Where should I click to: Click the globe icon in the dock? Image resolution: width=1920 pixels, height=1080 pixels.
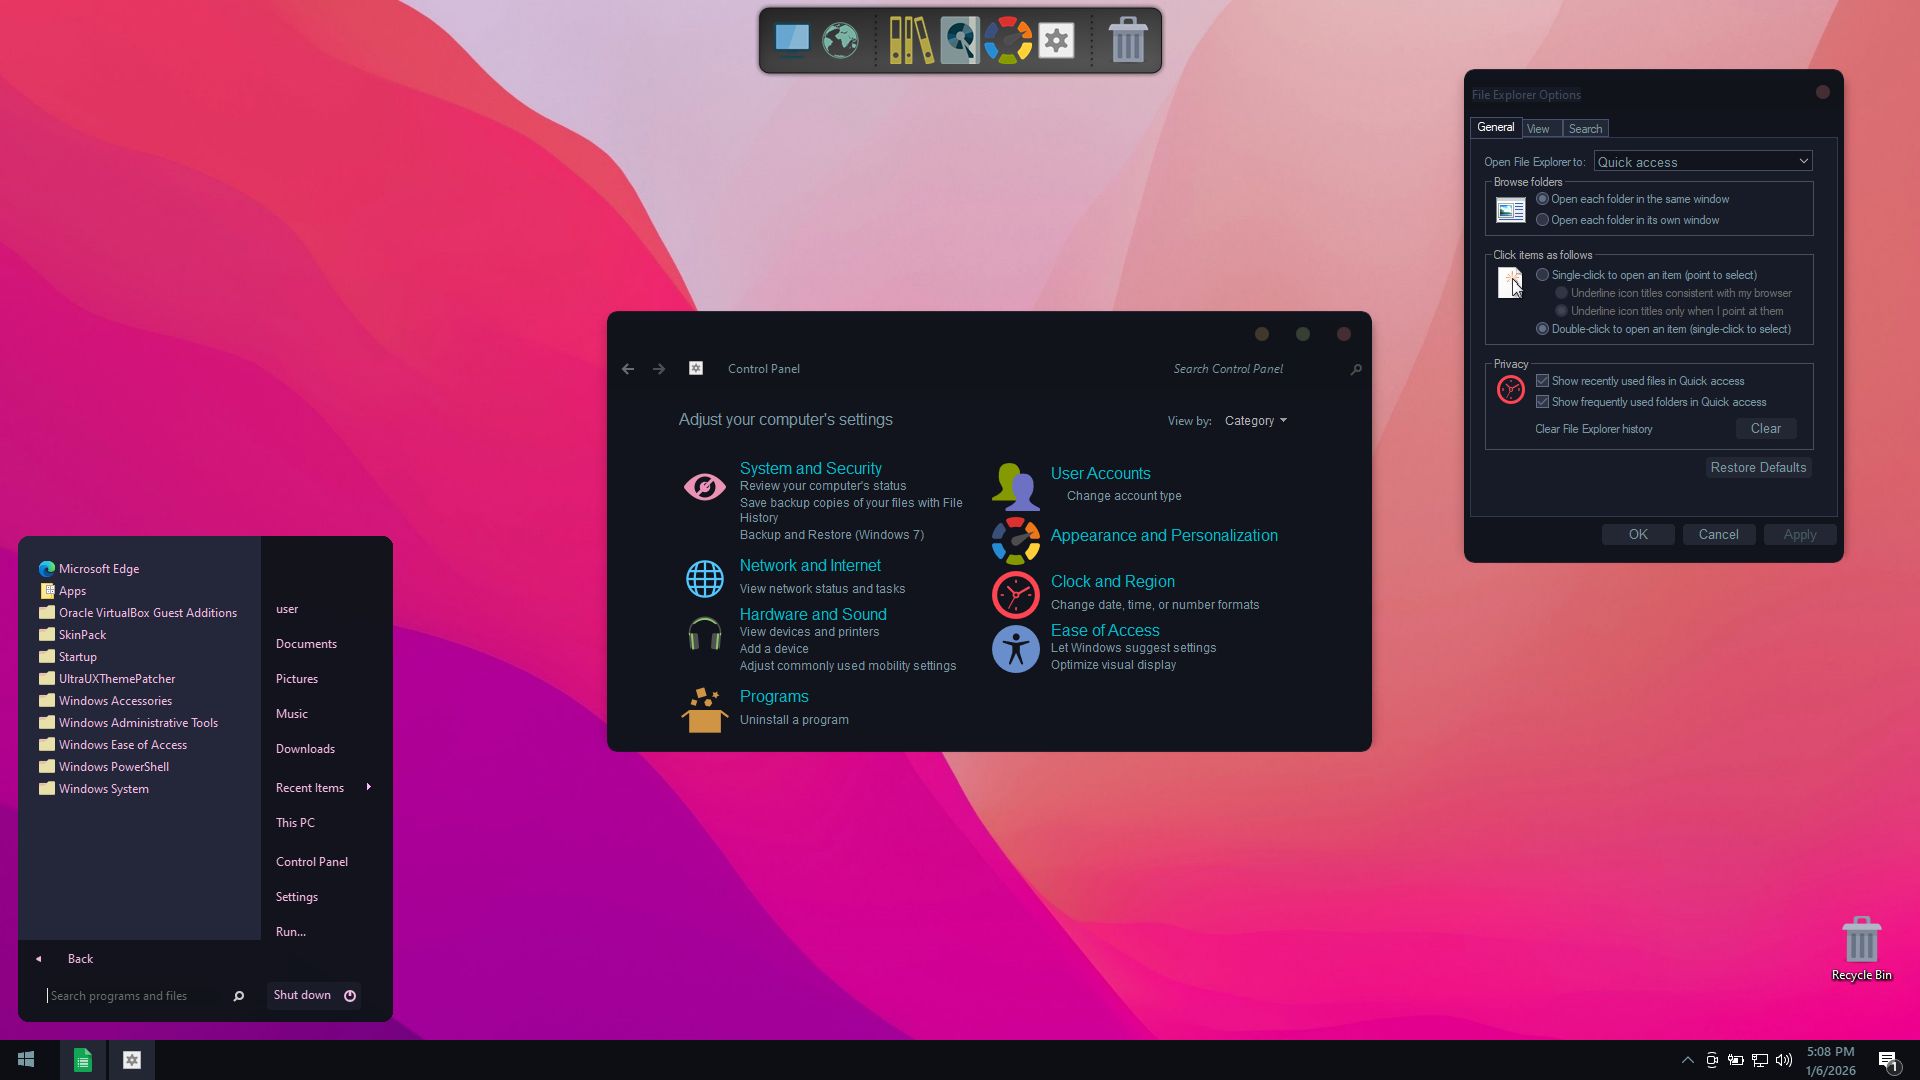(x=840, y=41)
